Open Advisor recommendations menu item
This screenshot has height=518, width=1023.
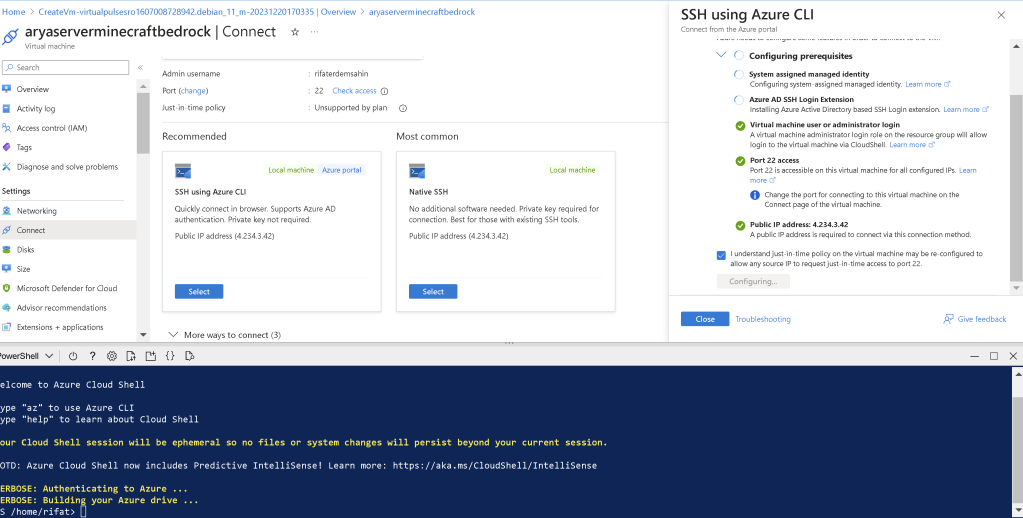(x=68, y=307)
